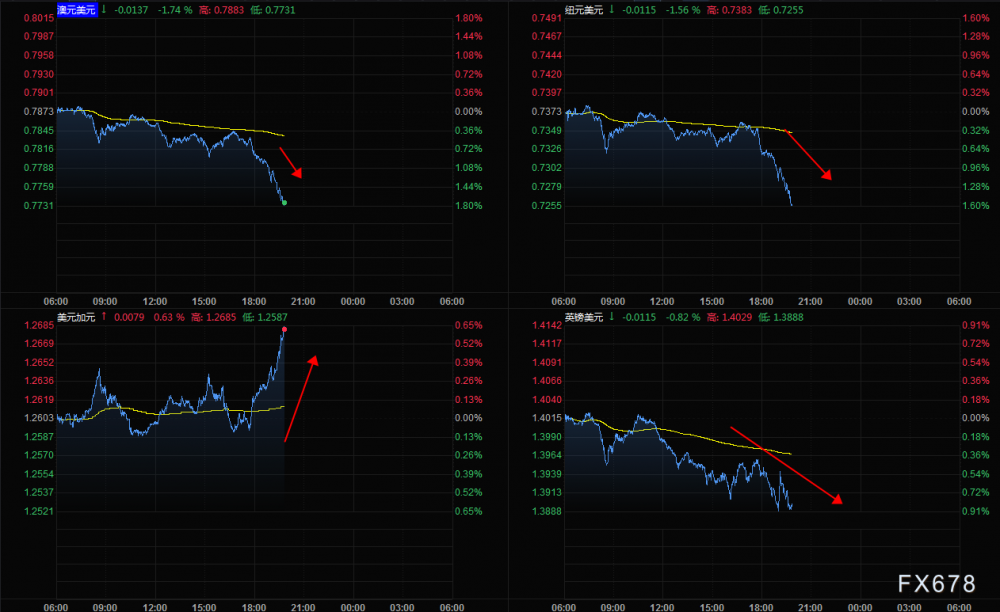The width and height of the screenshot is (1000, 612).
Task: Click the 0.7491 price axis label
Action: coord(547,18)
